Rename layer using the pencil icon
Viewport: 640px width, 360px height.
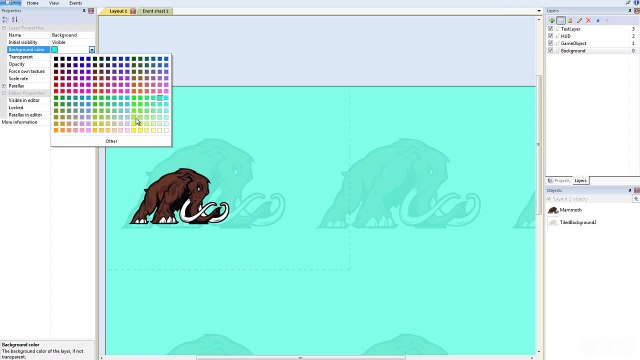[x=579, y=20]
